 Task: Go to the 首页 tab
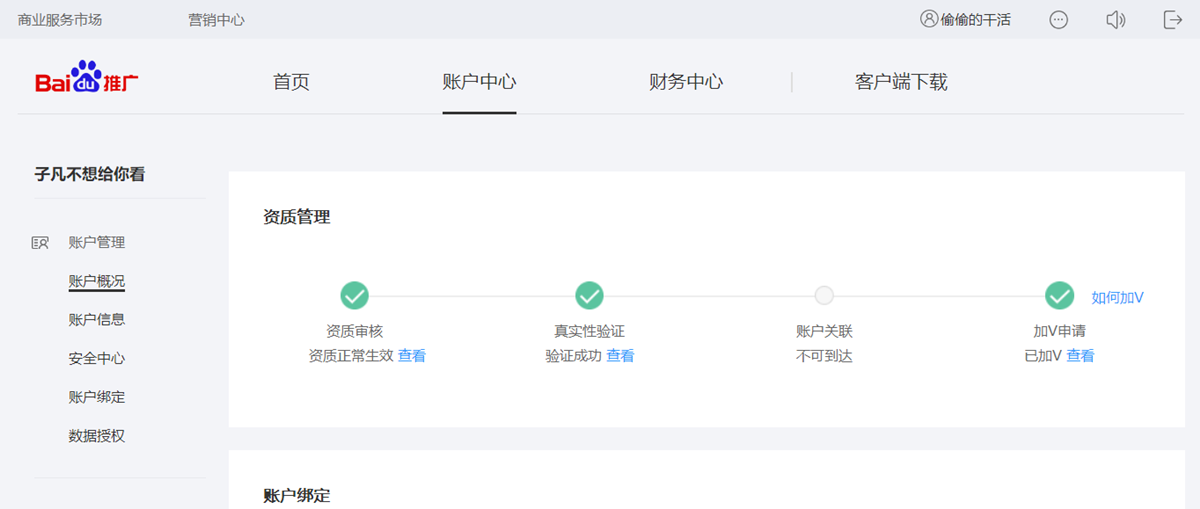[291, 82]
